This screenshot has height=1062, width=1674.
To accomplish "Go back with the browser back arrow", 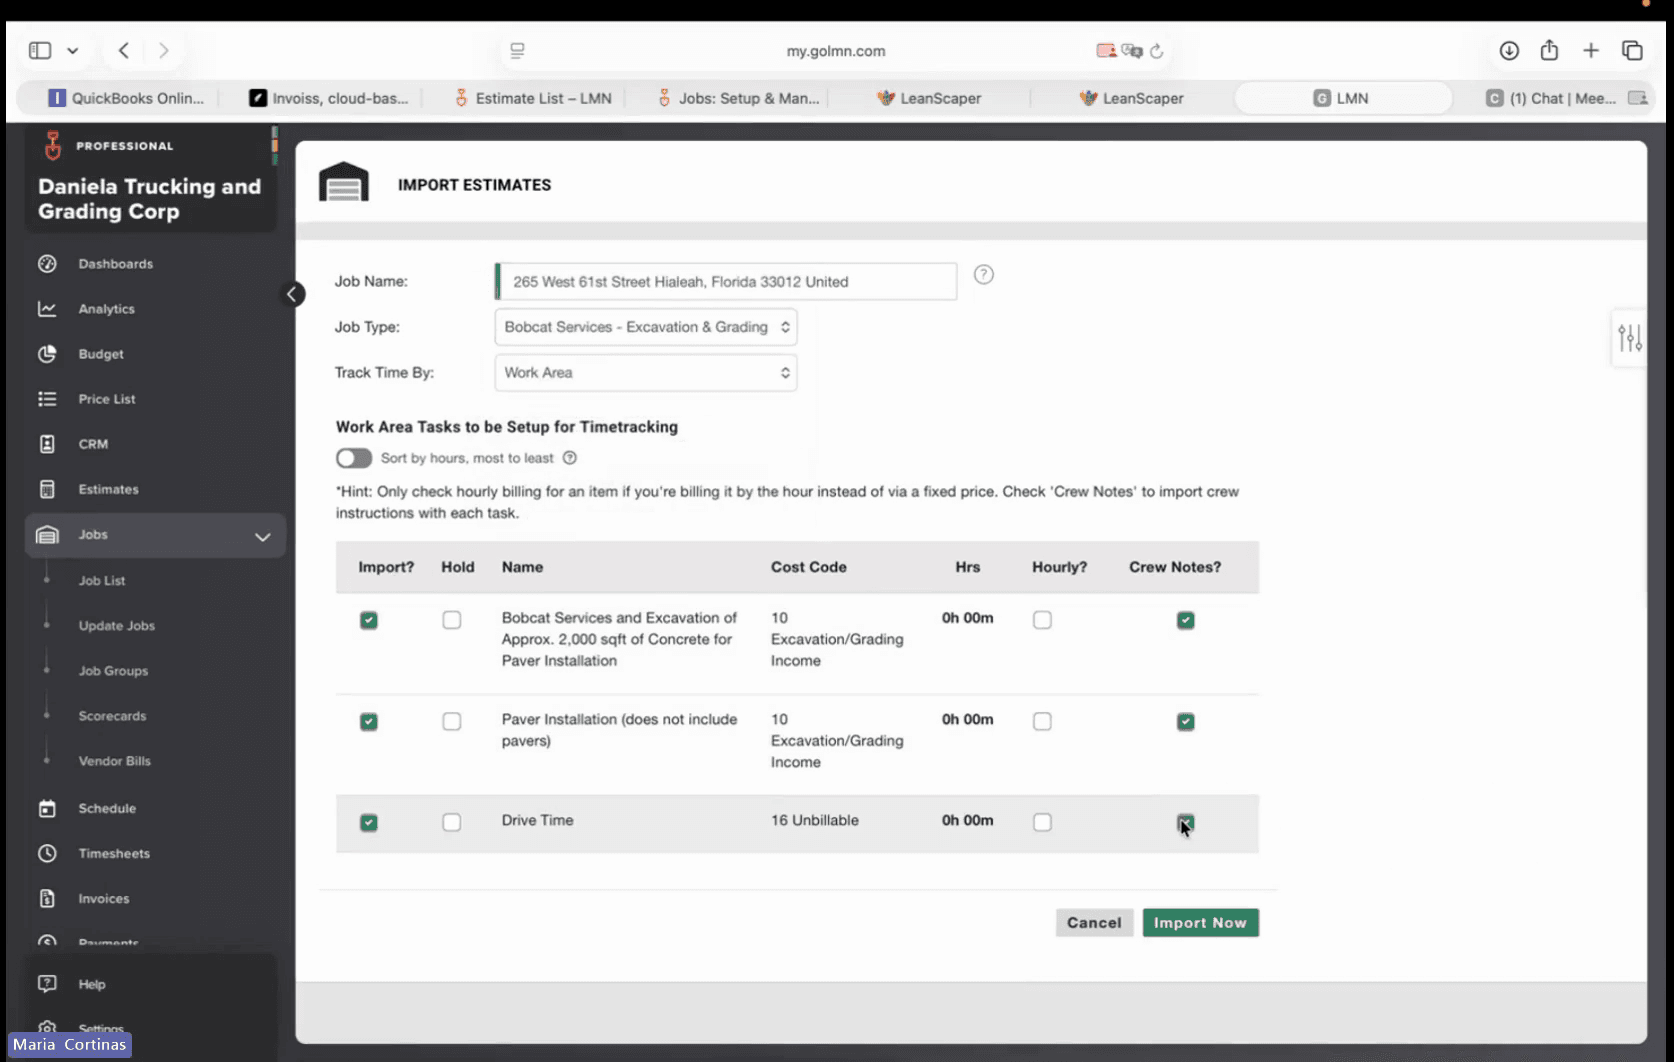I will [124, 50].
